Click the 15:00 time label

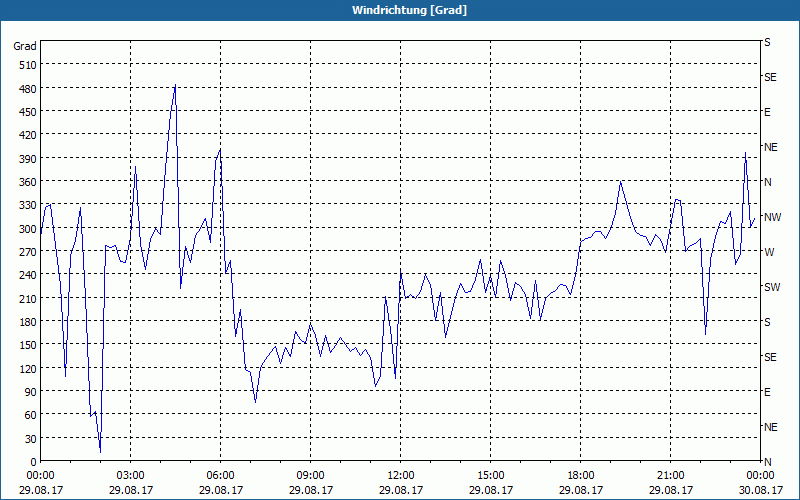[x=490, y=476]
